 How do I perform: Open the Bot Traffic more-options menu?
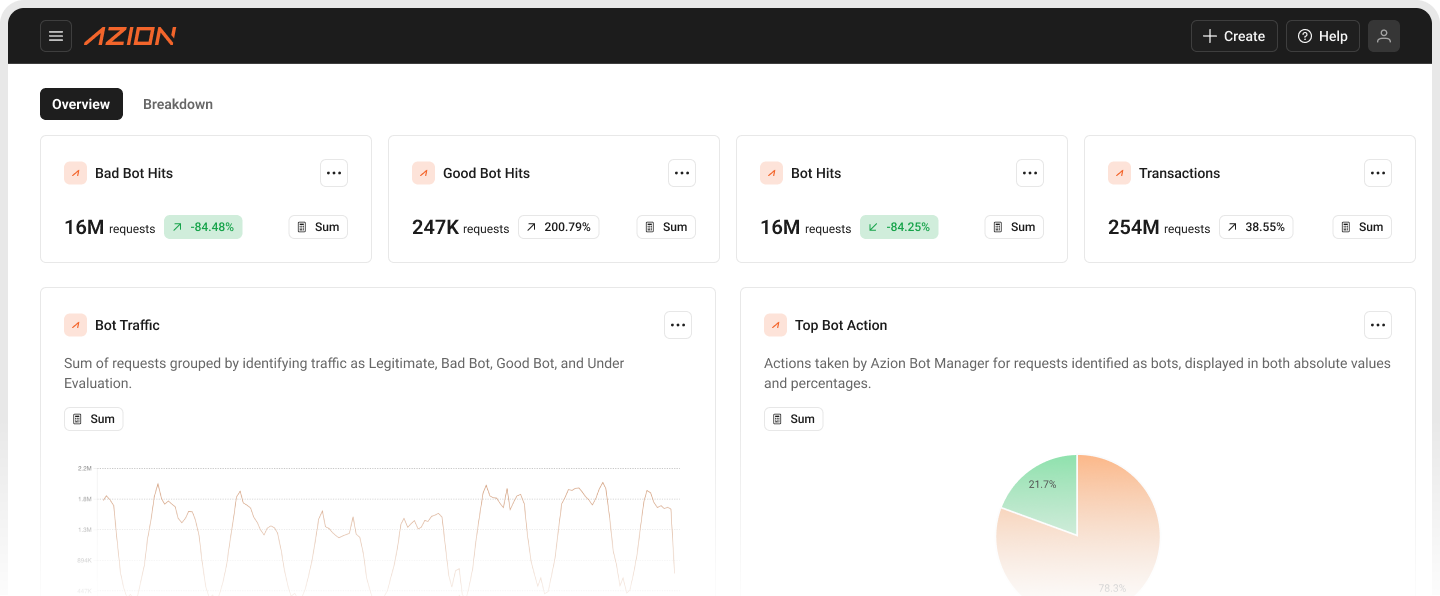678,325
